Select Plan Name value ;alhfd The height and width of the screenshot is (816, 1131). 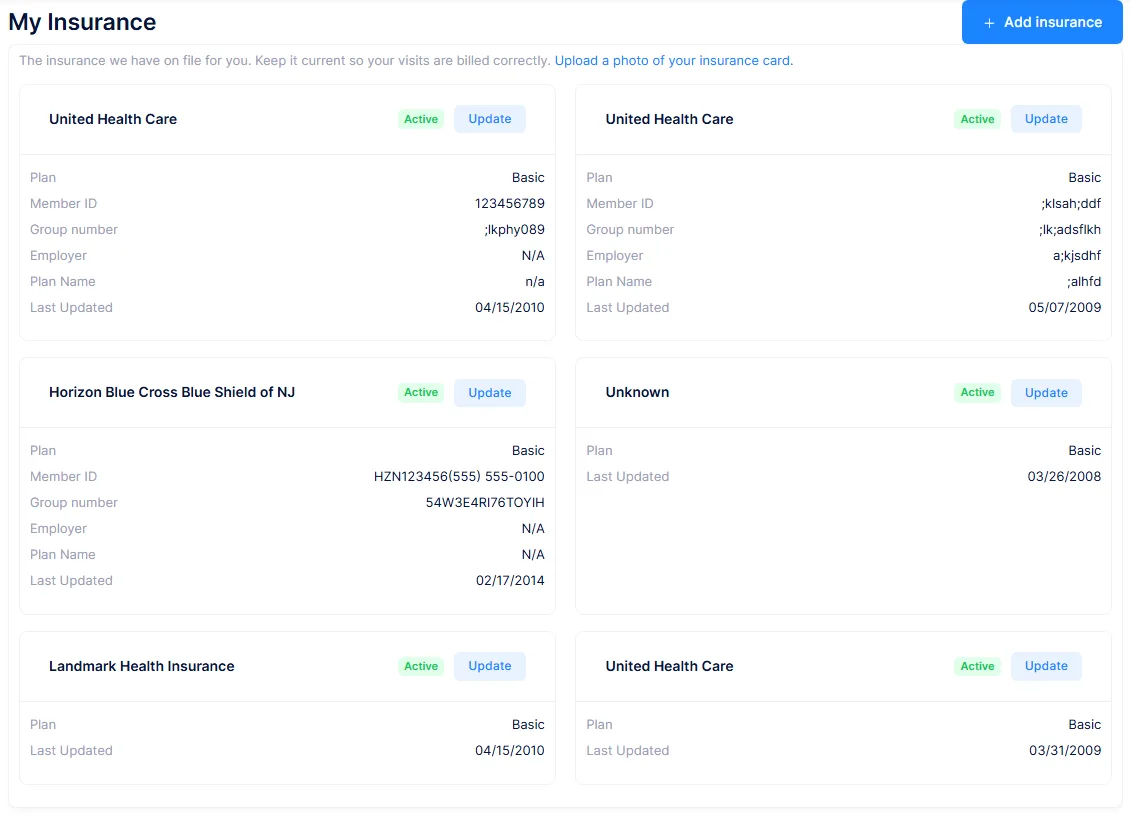(x=1084, y=281)
